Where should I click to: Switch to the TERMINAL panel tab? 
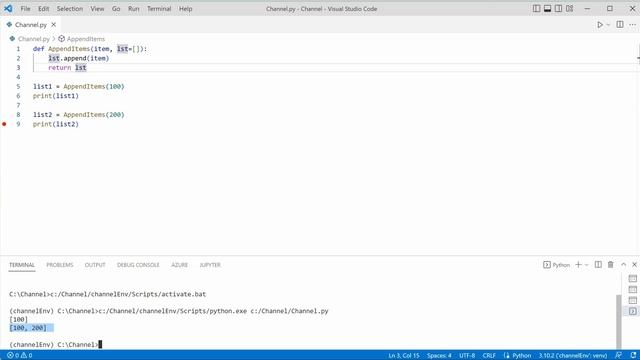(x=22, y=265)
